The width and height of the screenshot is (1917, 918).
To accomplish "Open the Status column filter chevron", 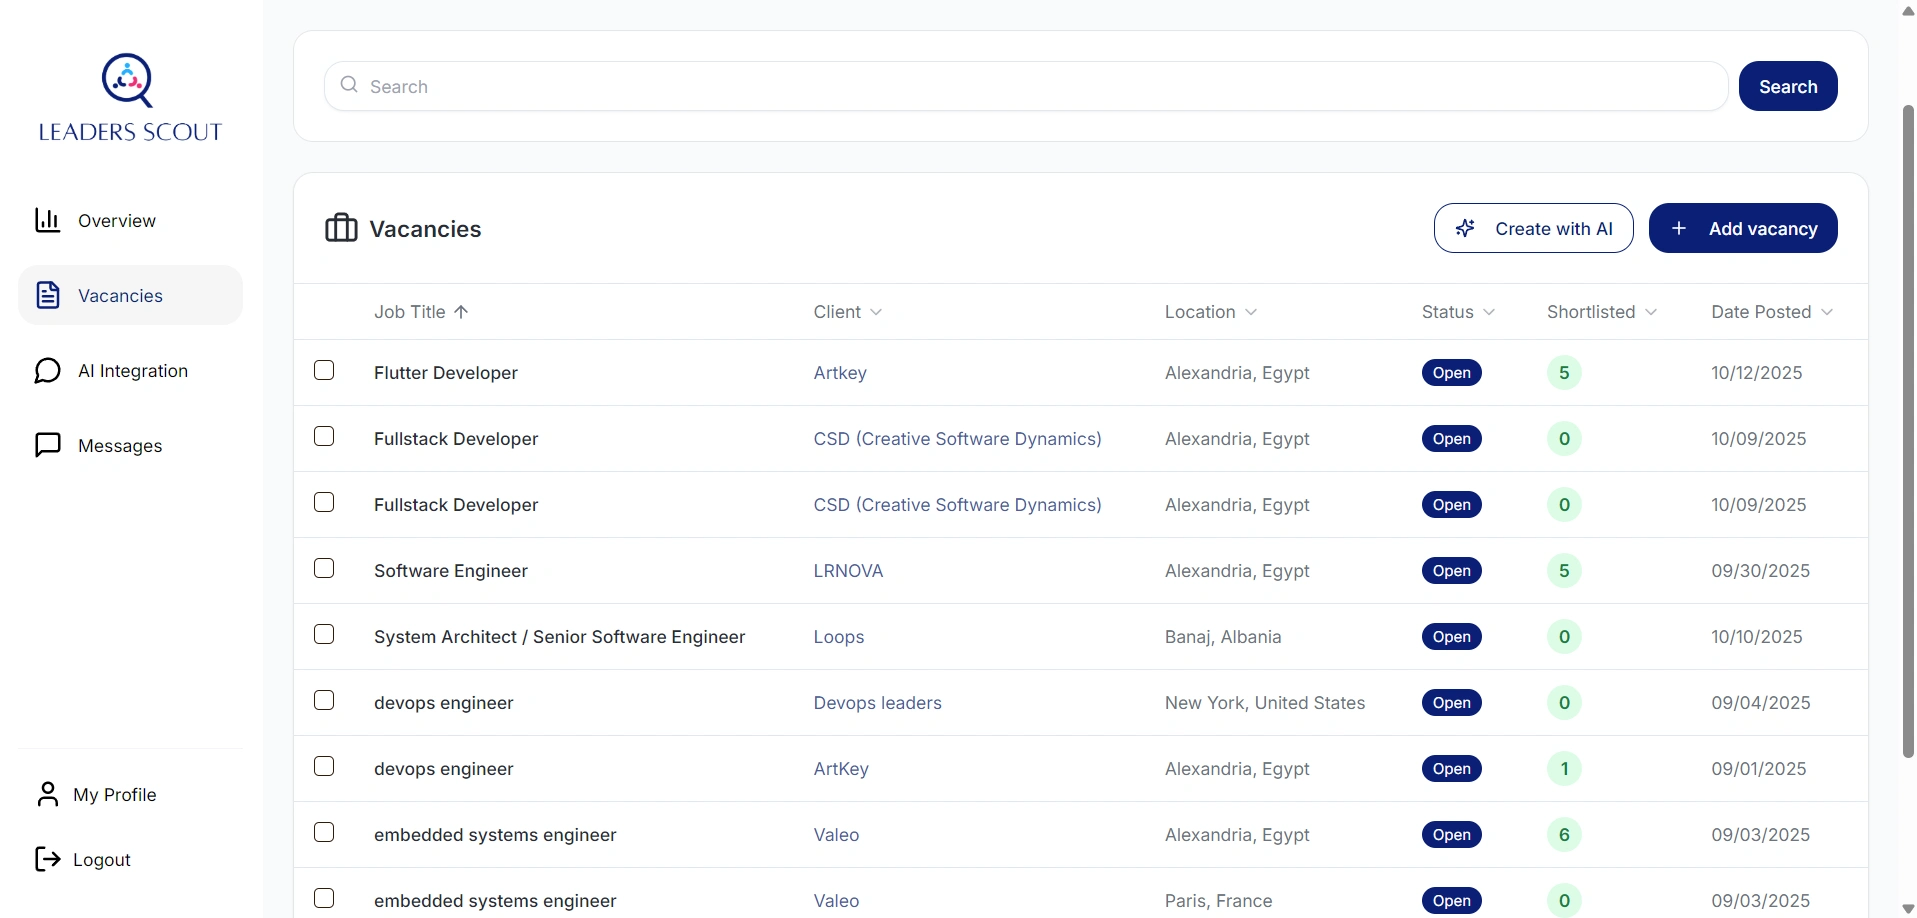I will click(1489, 312).
